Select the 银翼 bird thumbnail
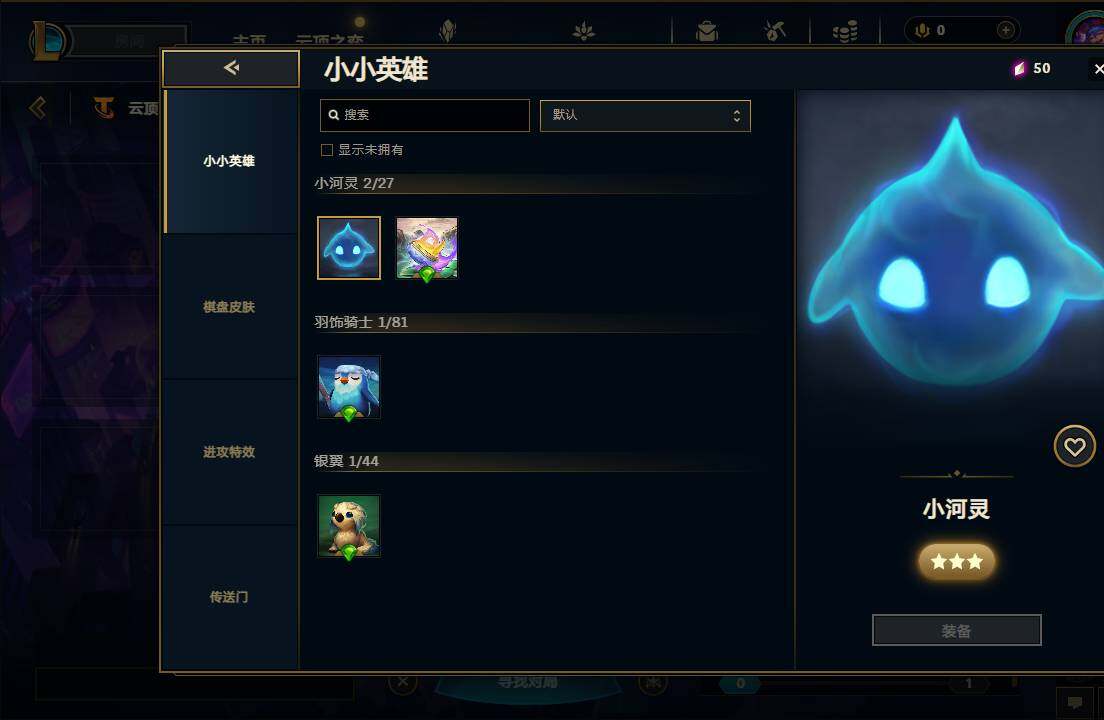1104x720 pixels. pos(349,526)
